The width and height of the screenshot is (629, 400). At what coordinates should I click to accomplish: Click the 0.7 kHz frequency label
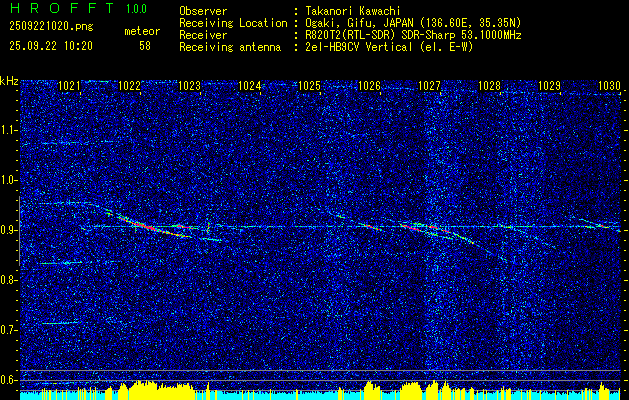click(x=10, y=330)
